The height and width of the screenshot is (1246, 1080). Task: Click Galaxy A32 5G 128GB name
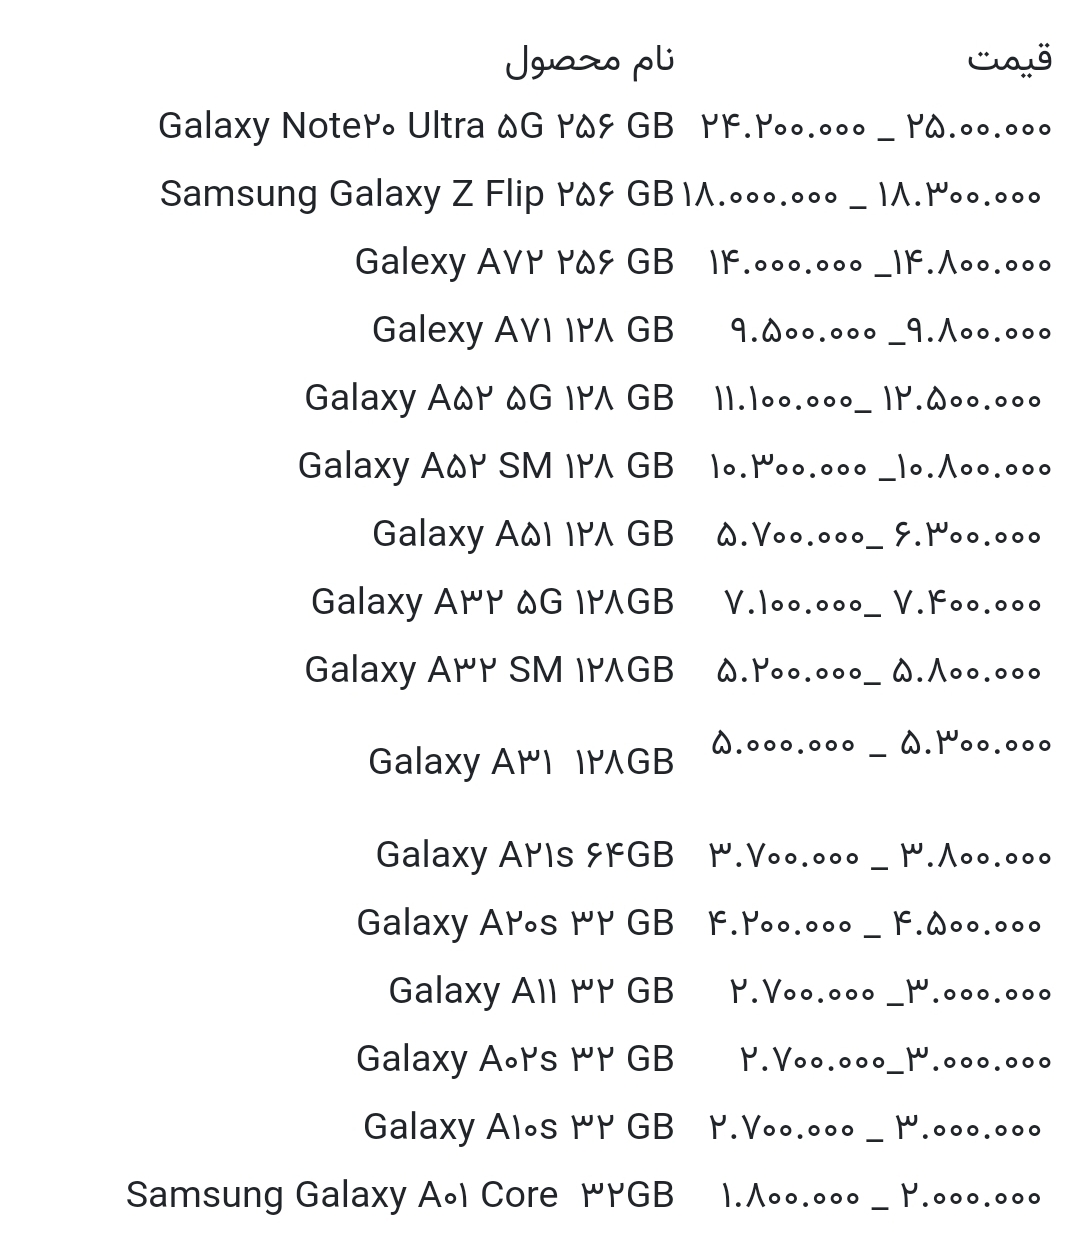[x=492, y=602]
